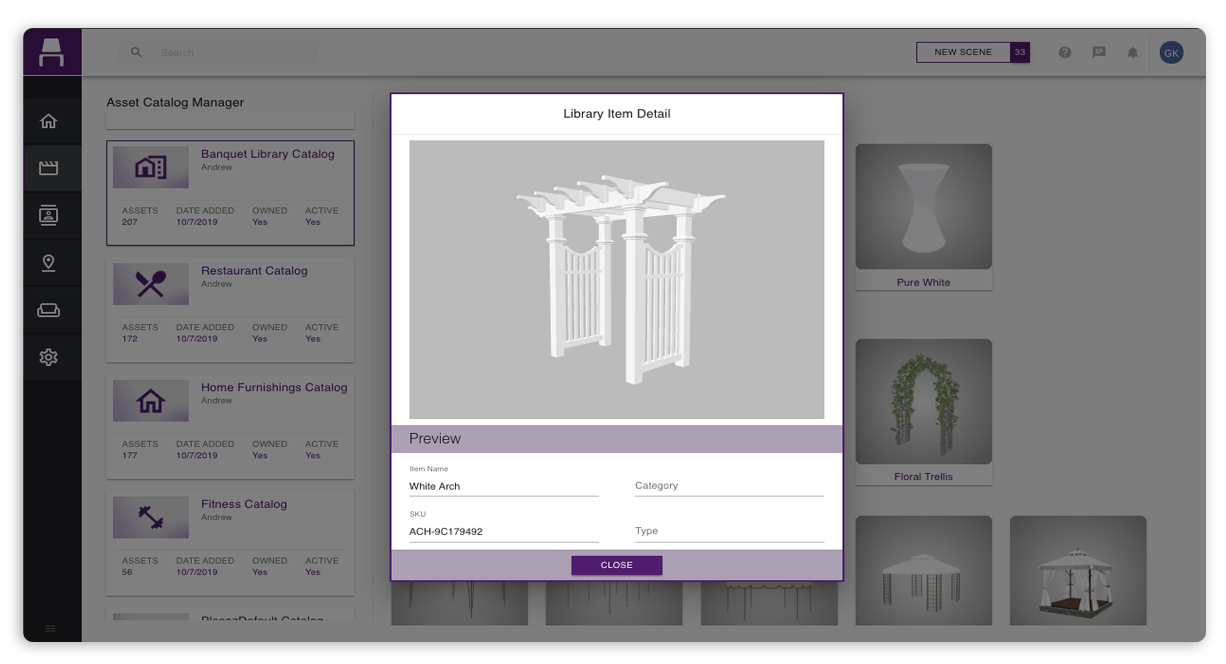Open the chat messages icon

(1099, 52)
